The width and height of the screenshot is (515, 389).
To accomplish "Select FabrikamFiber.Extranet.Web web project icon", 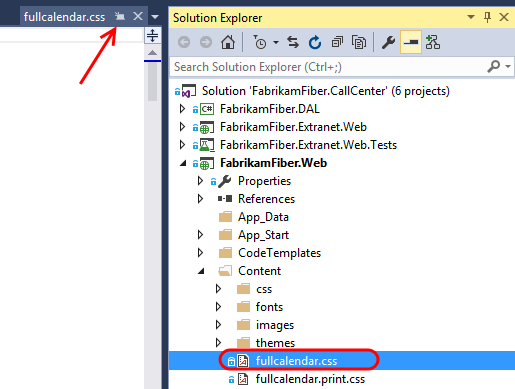I will 207,127.
